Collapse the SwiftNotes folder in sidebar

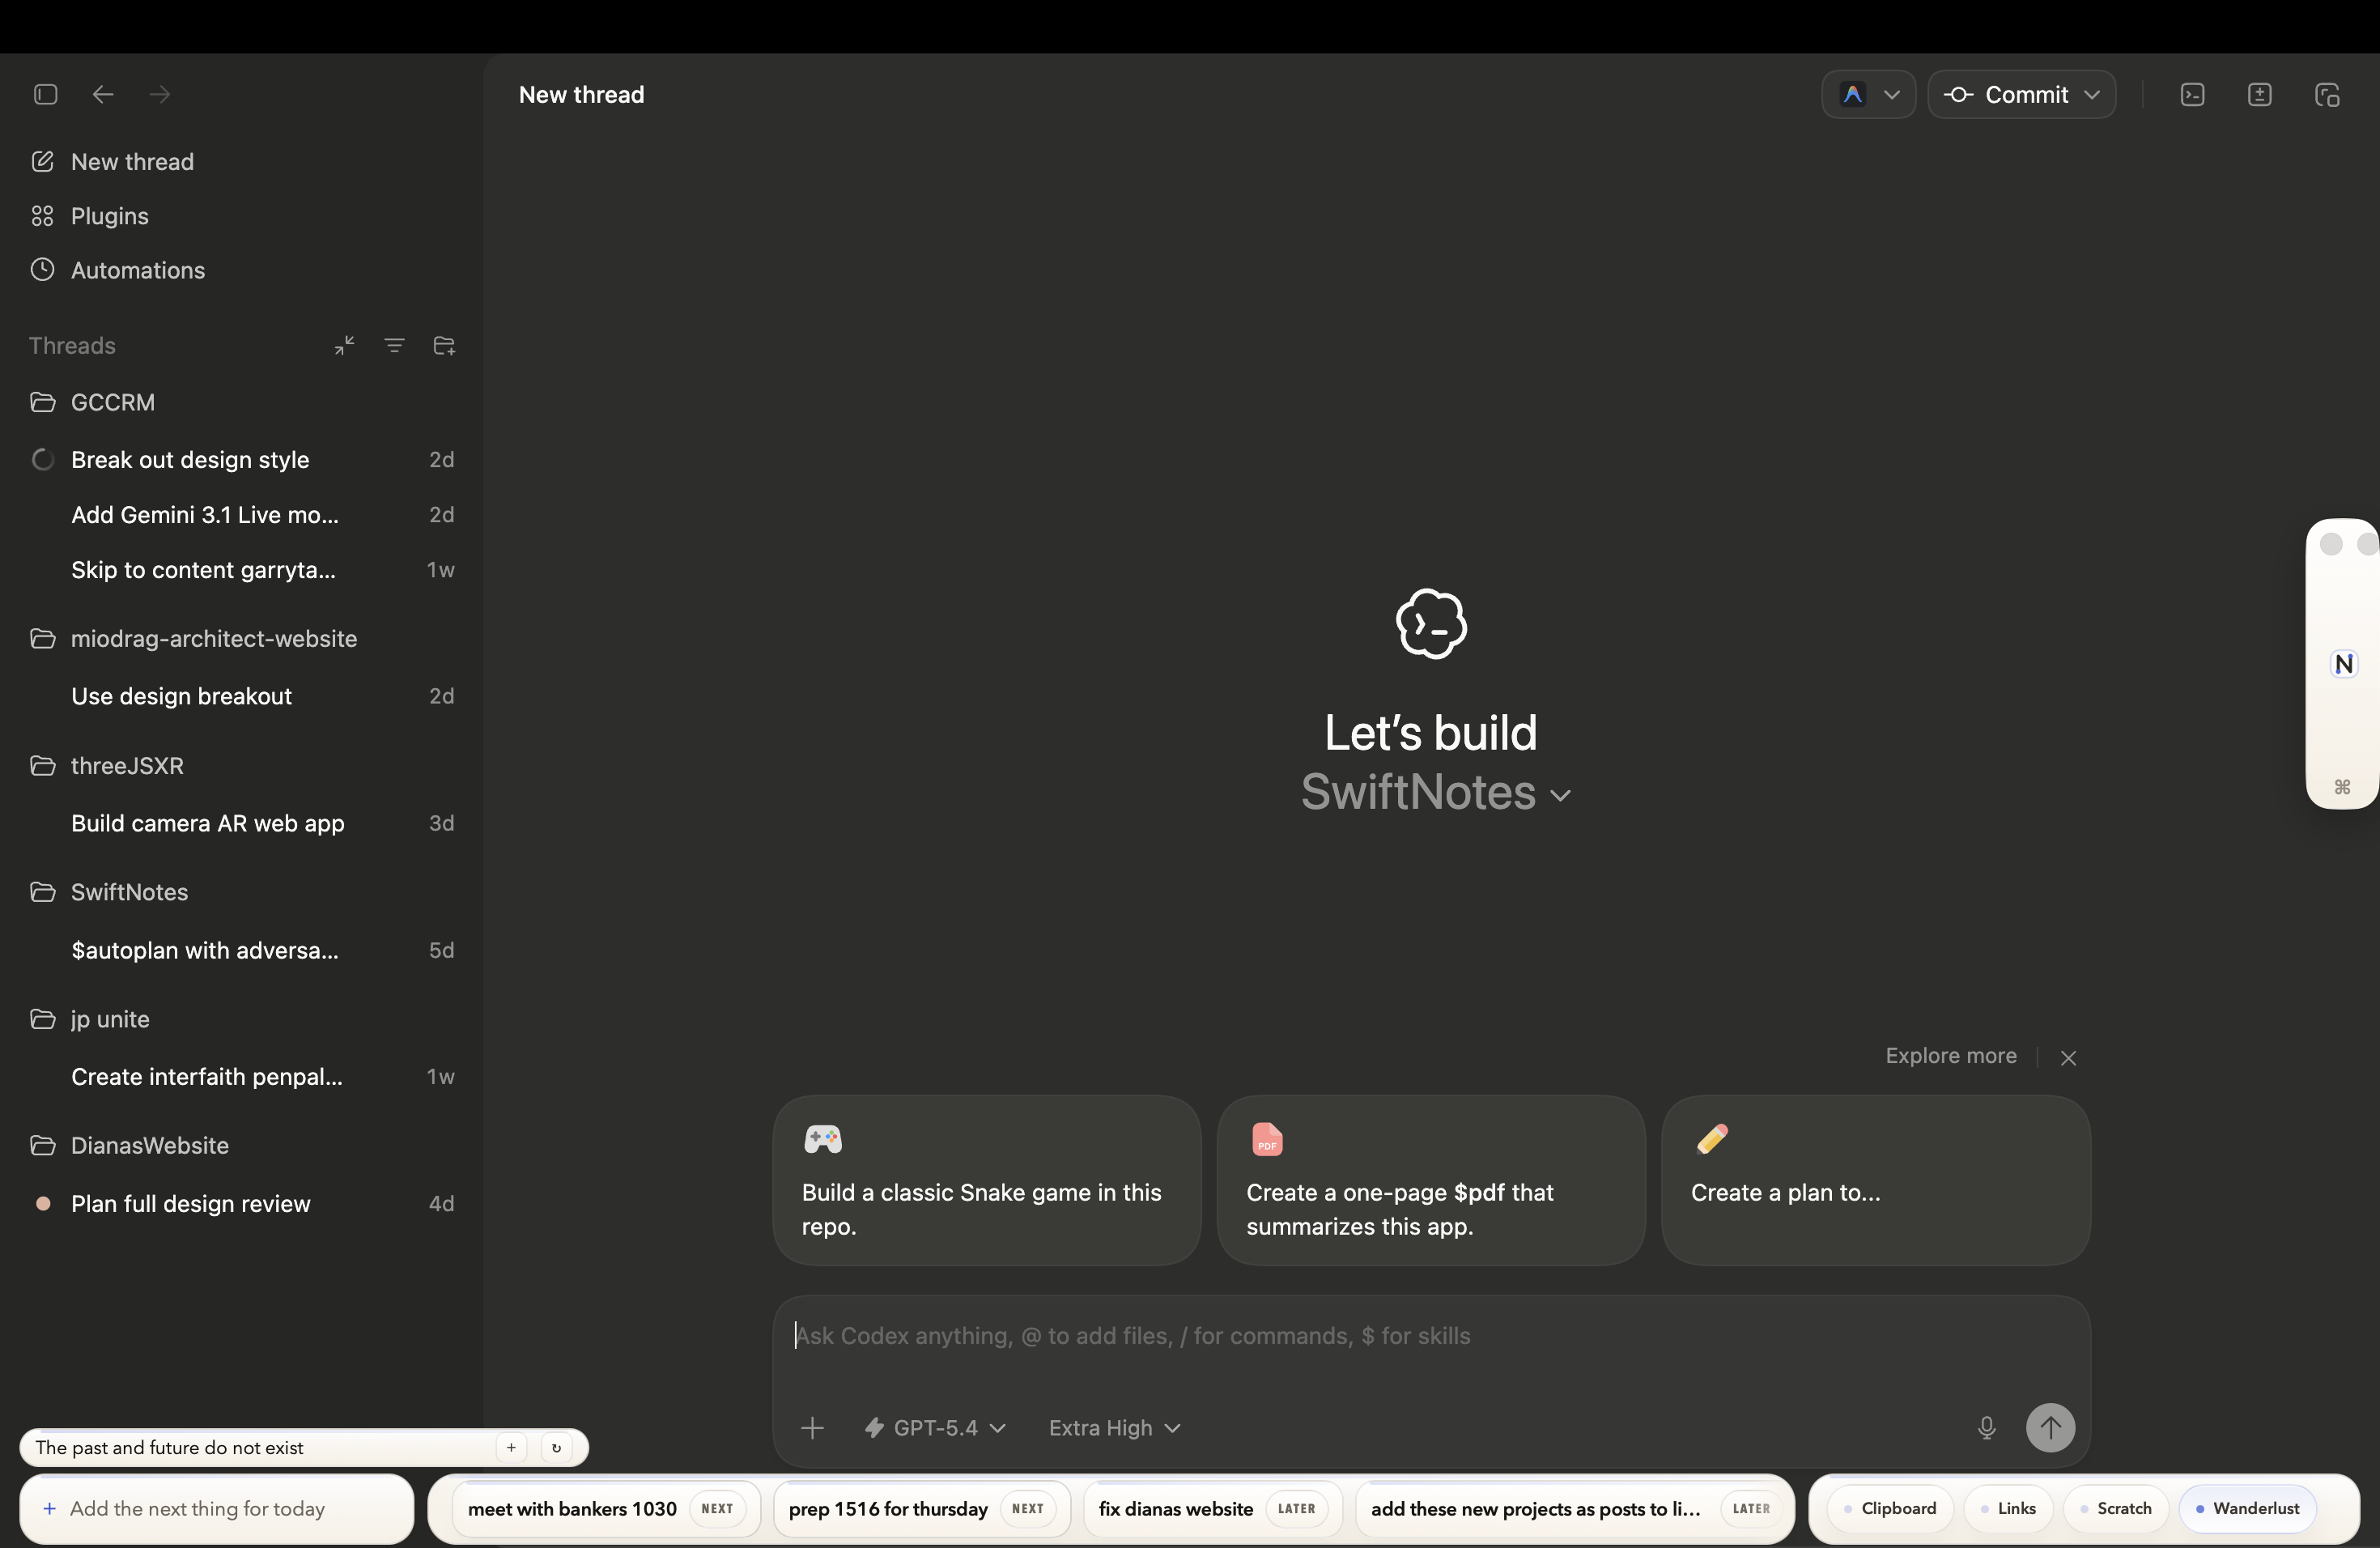tap(241, 892)
